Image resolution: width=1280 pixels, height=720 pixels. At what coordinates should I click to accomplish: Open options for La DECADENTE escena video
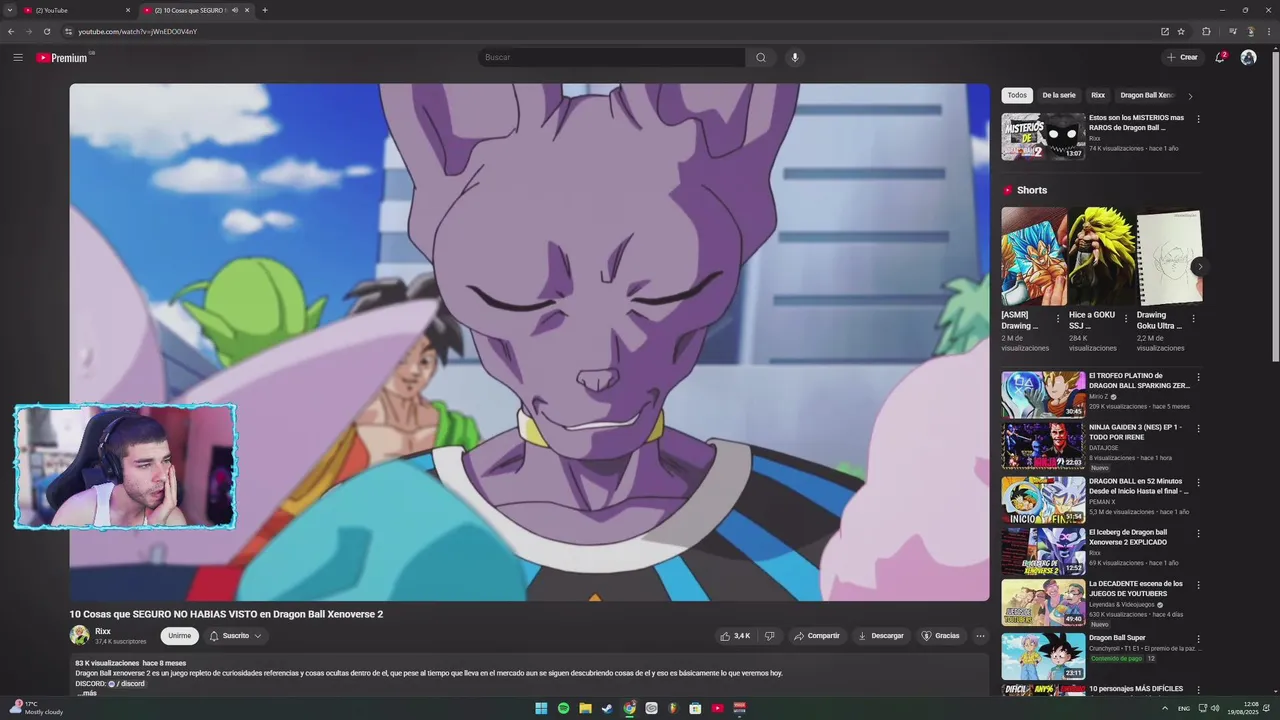[x=1198, y=585]
